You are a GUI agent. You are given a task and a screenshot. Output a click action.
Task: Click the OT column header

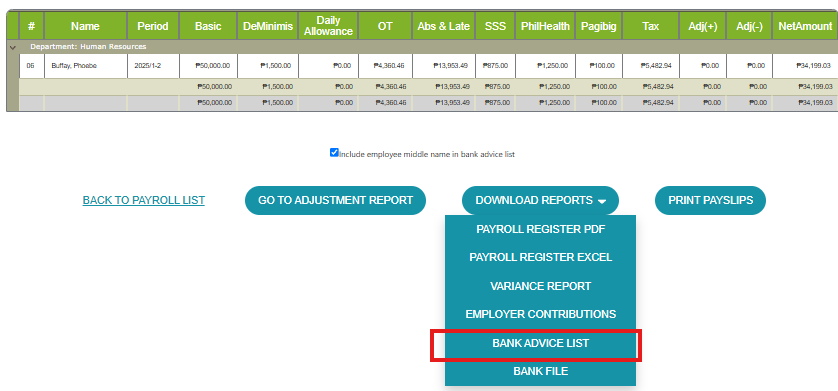(385, 26)
